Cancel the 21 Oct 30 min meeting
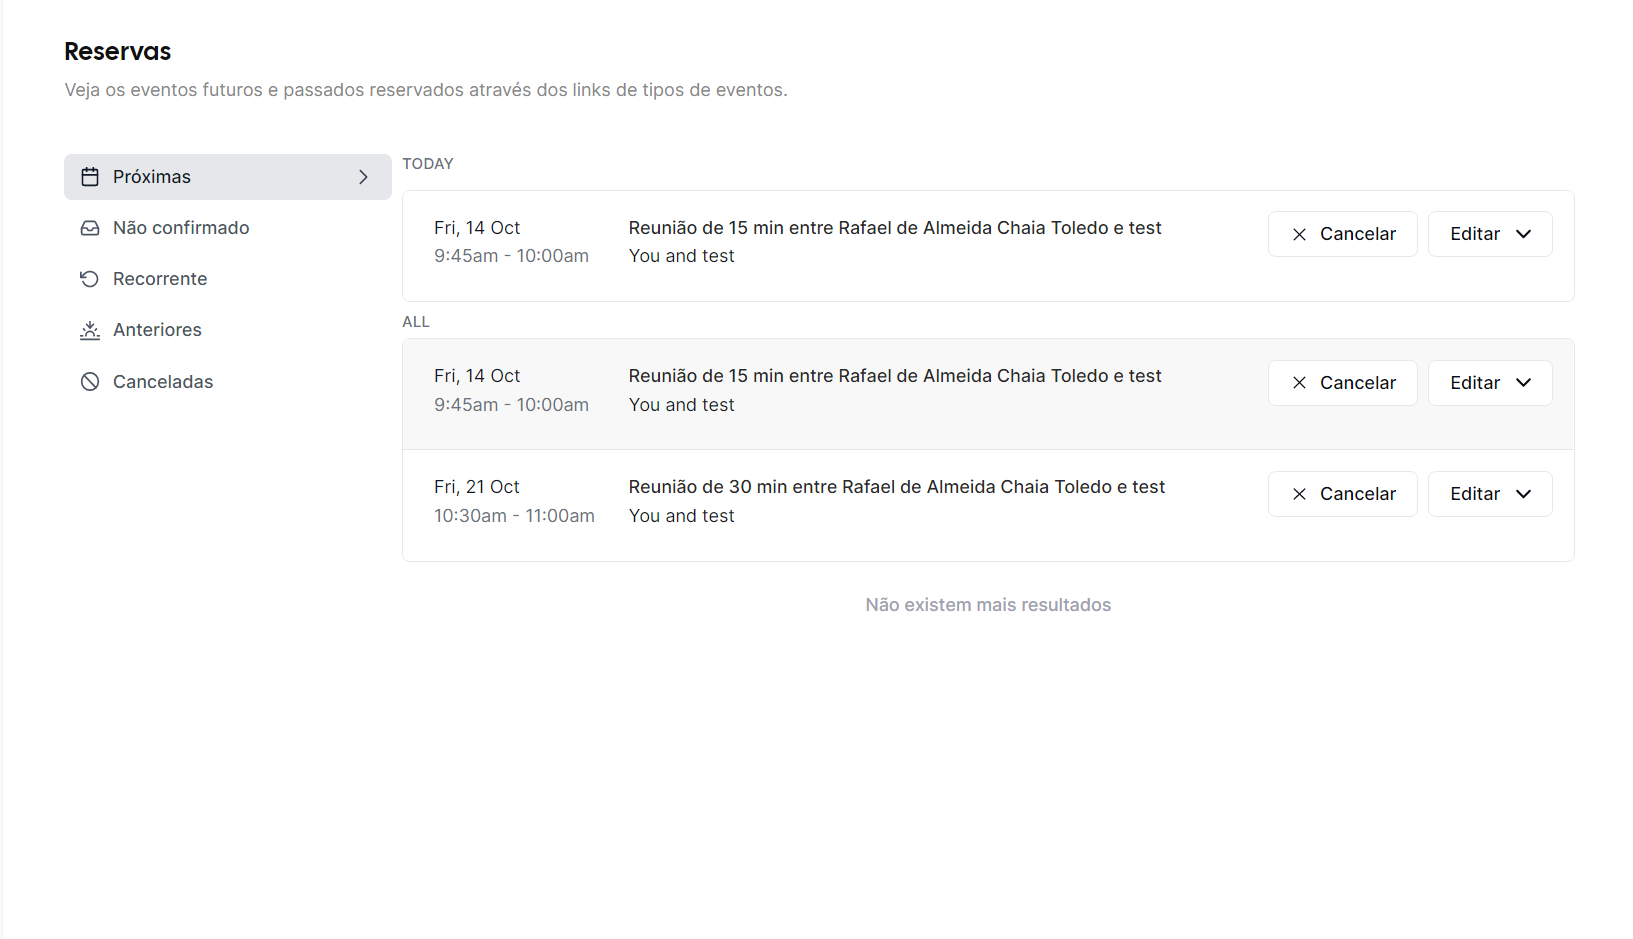 point(1342,493)
